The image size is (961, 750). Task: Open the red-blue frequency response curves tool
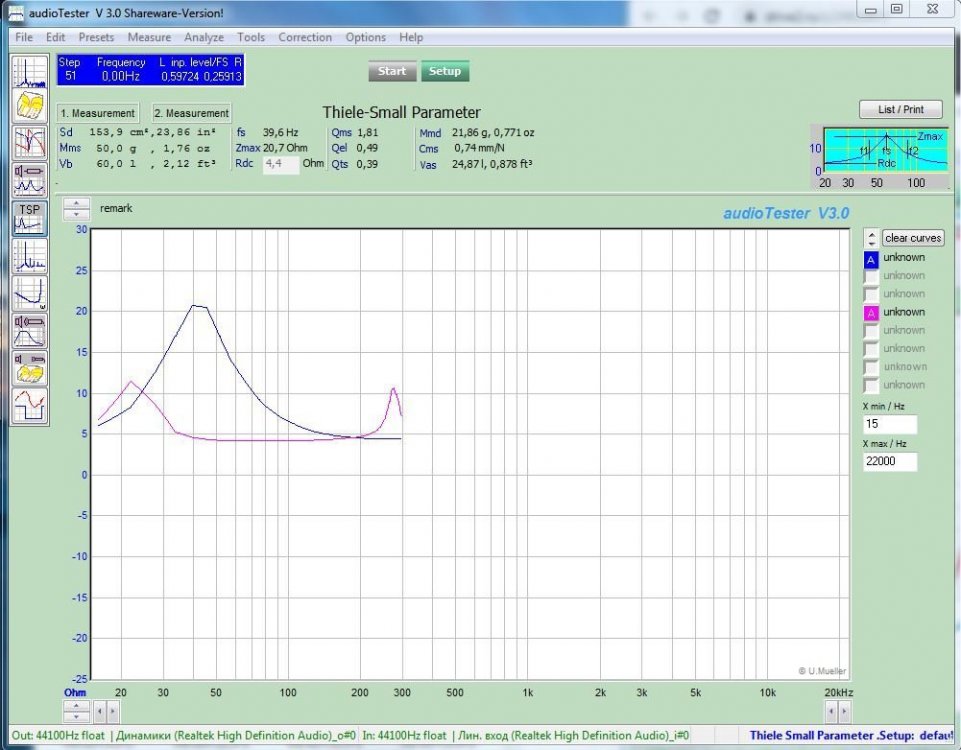(x=29, y=142)
